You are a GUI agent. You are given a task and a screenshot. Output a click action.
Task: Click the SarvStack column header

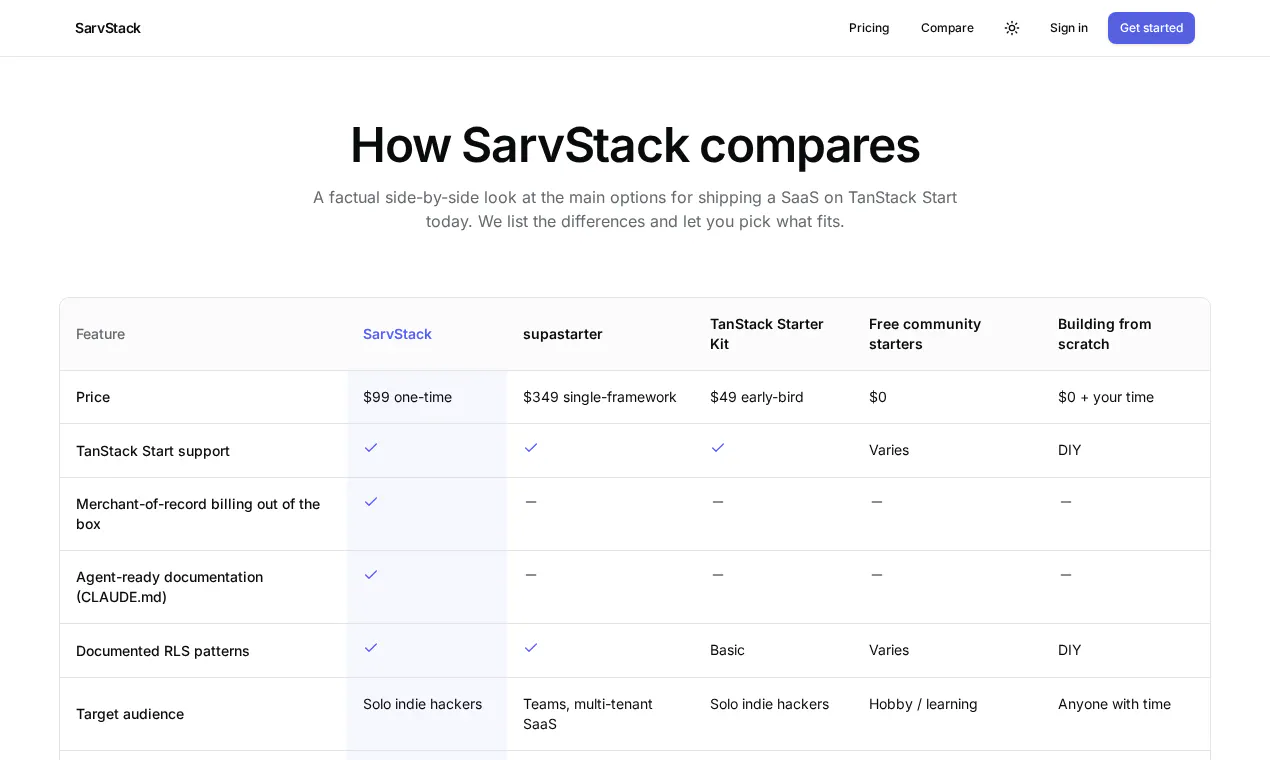pos(397,334)
